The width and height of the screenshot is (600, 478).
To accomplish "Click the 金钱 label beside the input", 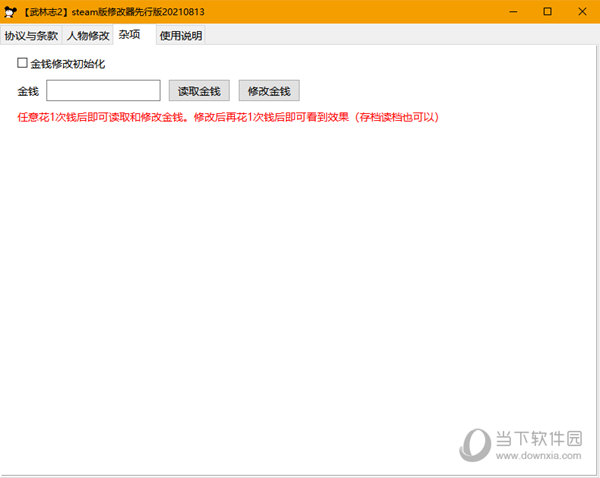I will (28, 91).
